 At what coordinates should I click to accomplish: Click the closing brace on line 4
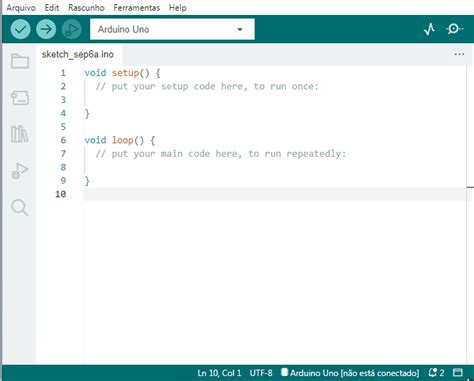(87, 114)
